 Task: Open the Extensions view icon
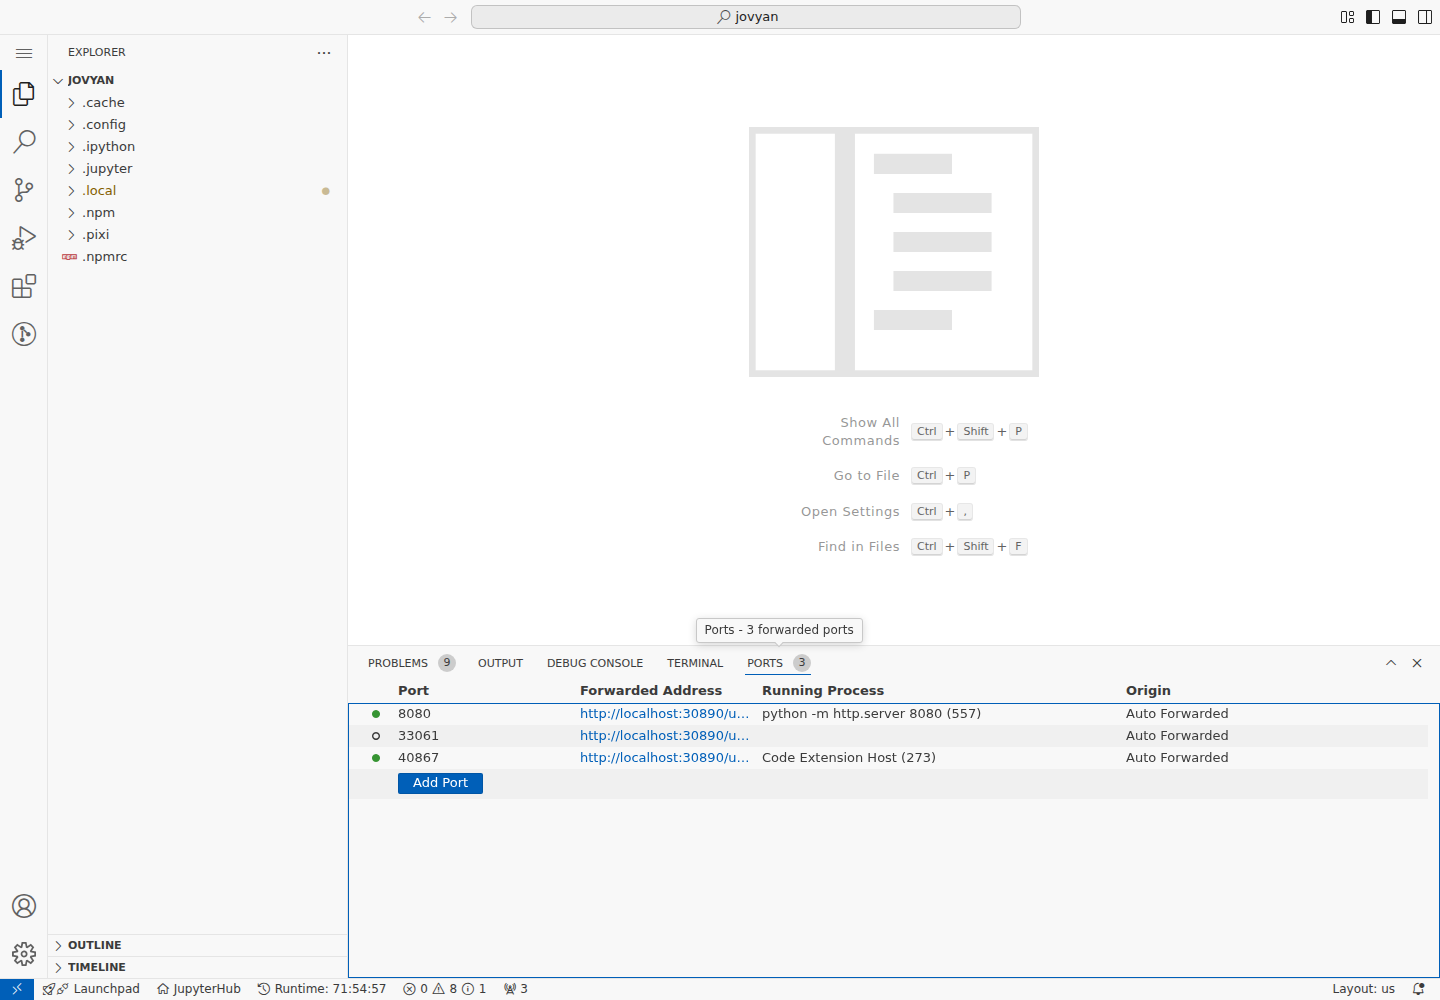(24, 286)
